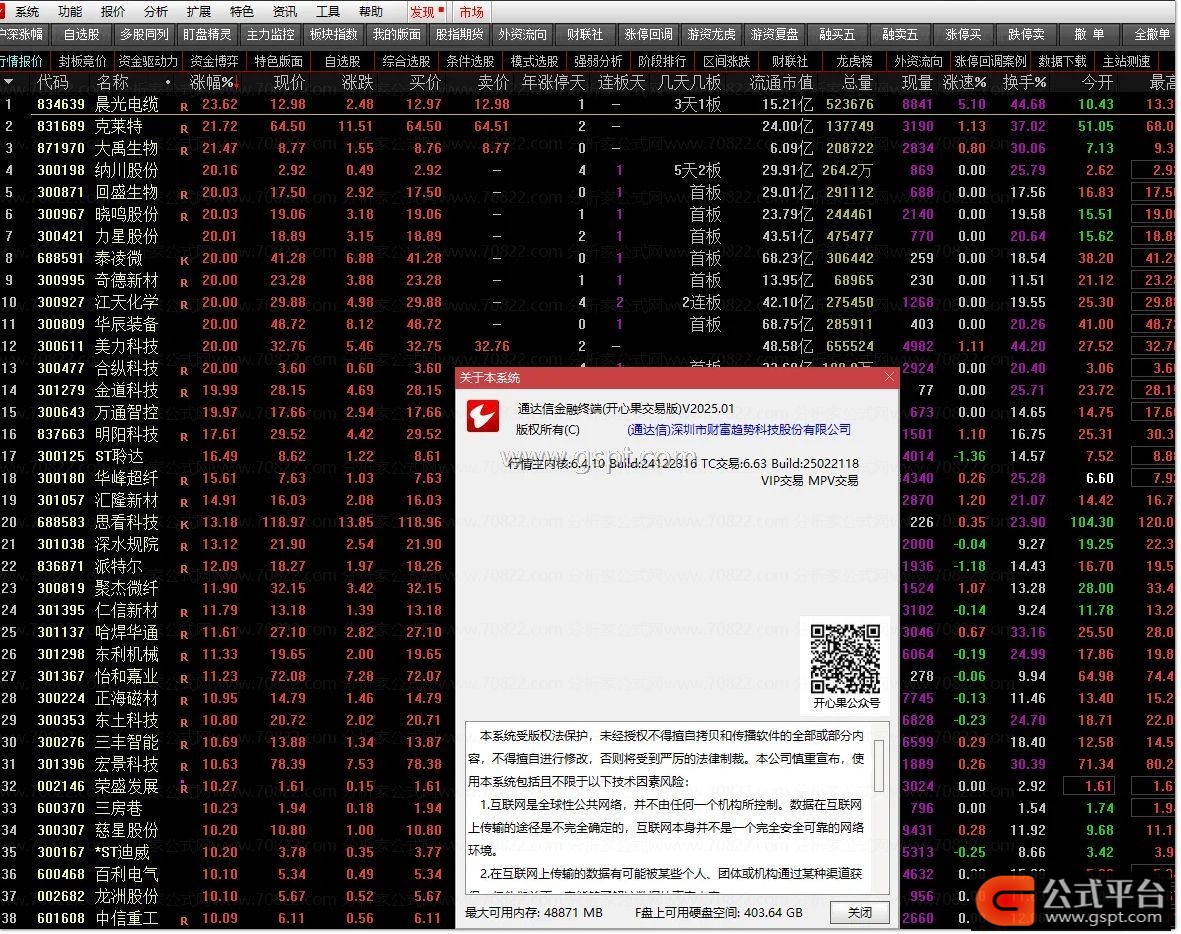1181x934 pixels.
Task: Select the 强弱分析 tab
Action: [x=598, y=61]
